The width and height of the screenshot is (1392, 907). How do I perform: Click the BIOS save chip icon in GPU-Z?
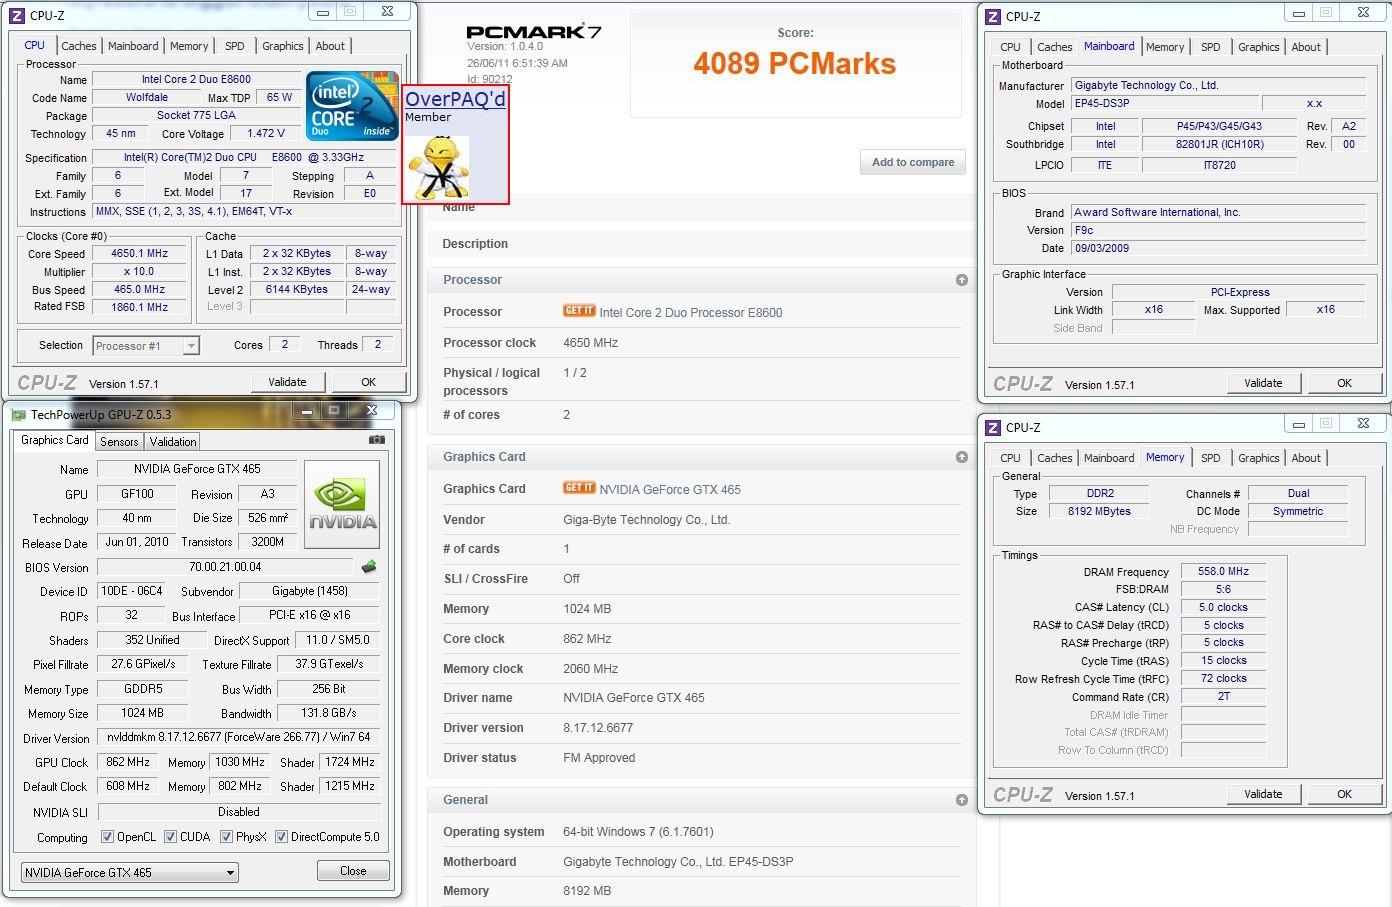pyautogui.click(x=369, y=567)
